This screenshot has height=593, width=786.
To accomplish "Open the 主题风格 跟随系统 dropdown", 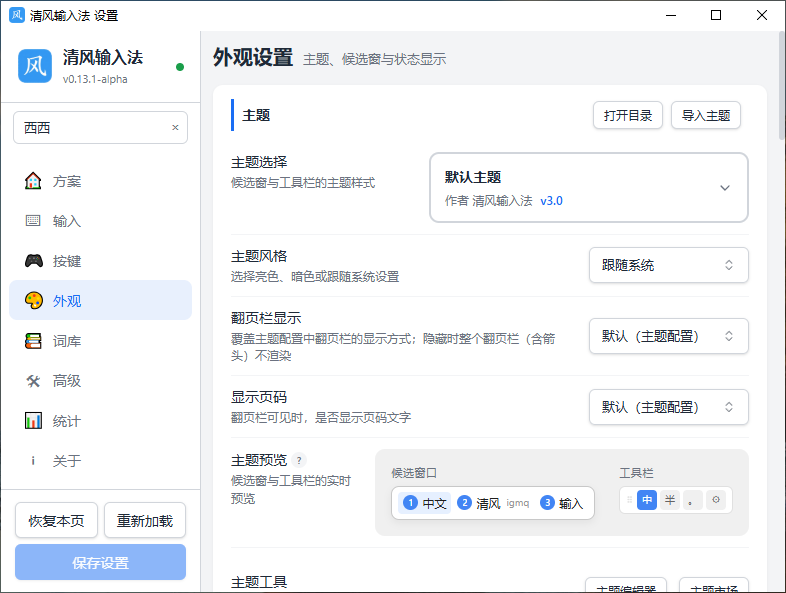I will [x=669, y=265].
